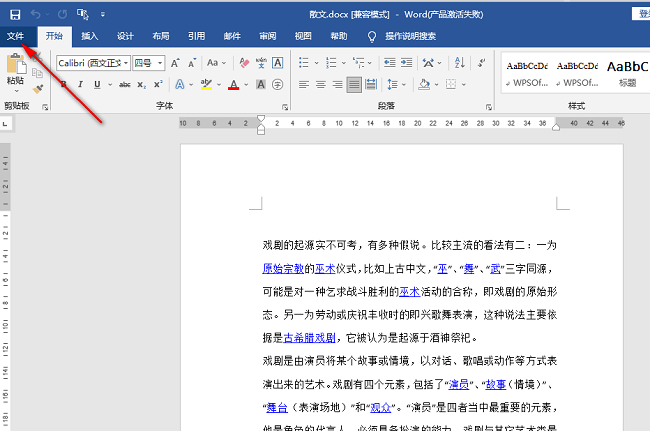This screenshot has height=431, width=650.
Task: Switch to the 邮件 ribbon tab
Action: tap(232, 36)
